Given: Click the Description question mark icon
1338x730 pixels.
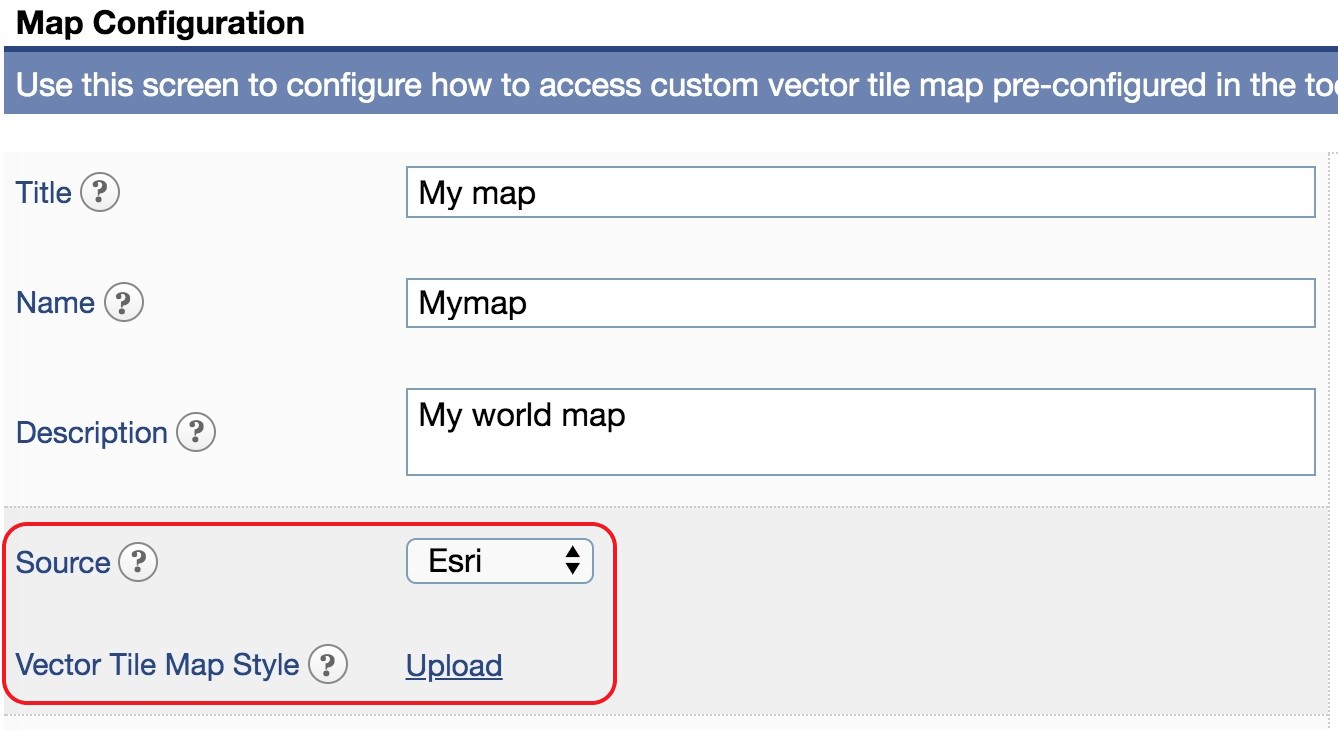Looking at the screenshot, I should tap(195, 432).
